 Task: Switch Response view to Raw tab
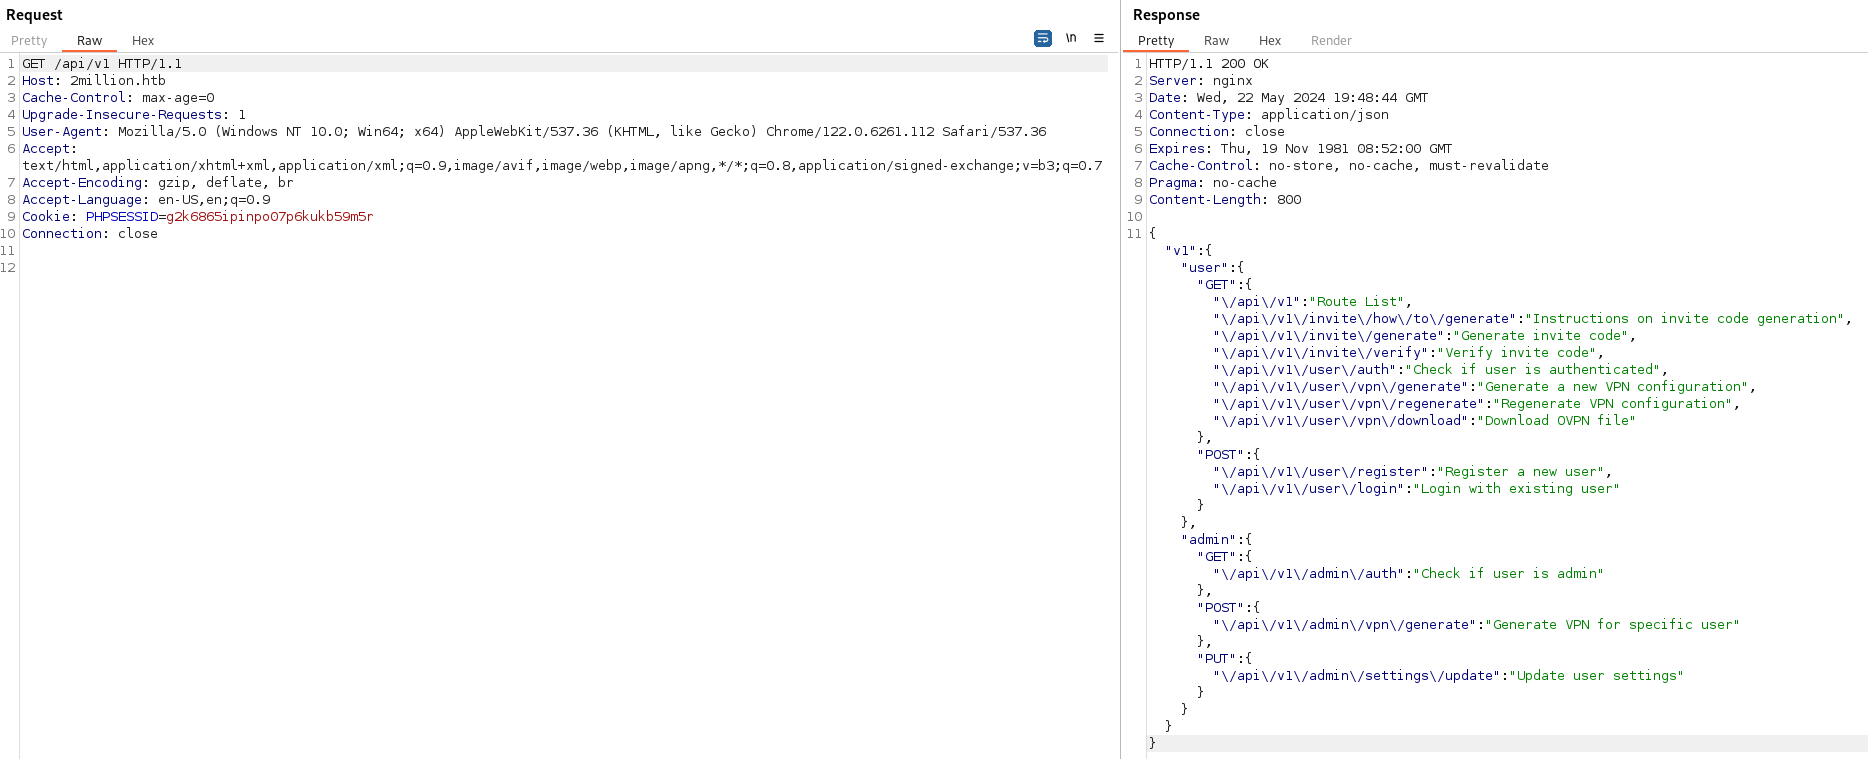pos(1216,41)
